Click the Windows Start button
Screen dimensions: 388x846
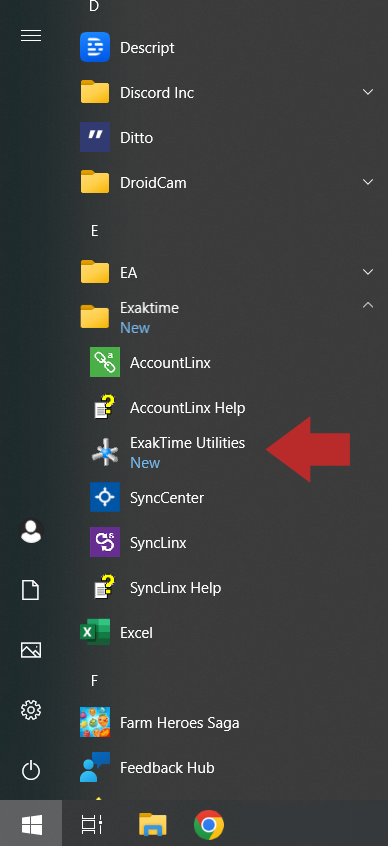click(x=31, y=824)
